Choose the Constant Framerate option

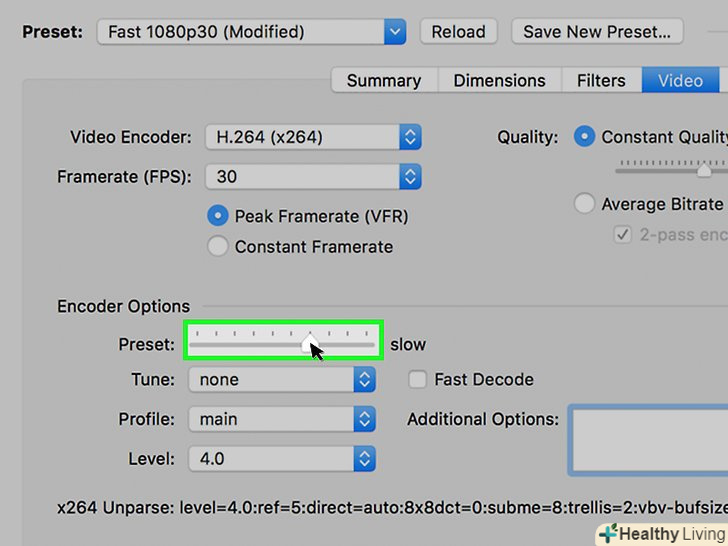(218, 247)
